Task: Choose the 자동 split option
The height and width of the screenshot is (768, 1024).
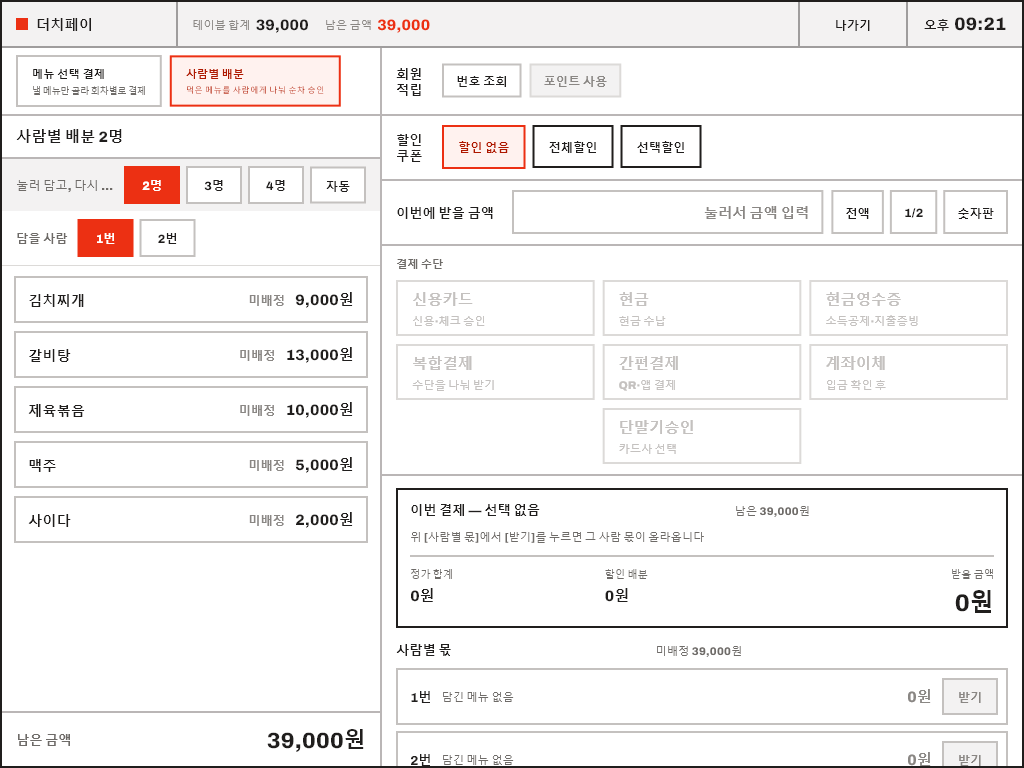Action: (x=338, y=185)
